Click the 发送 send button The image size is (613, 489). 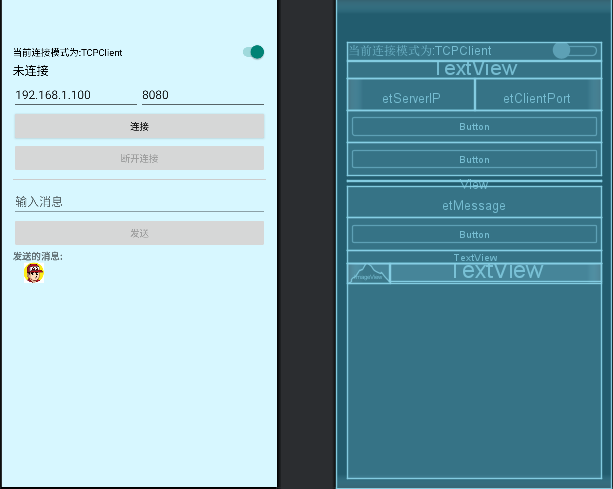tap(139, 233)
